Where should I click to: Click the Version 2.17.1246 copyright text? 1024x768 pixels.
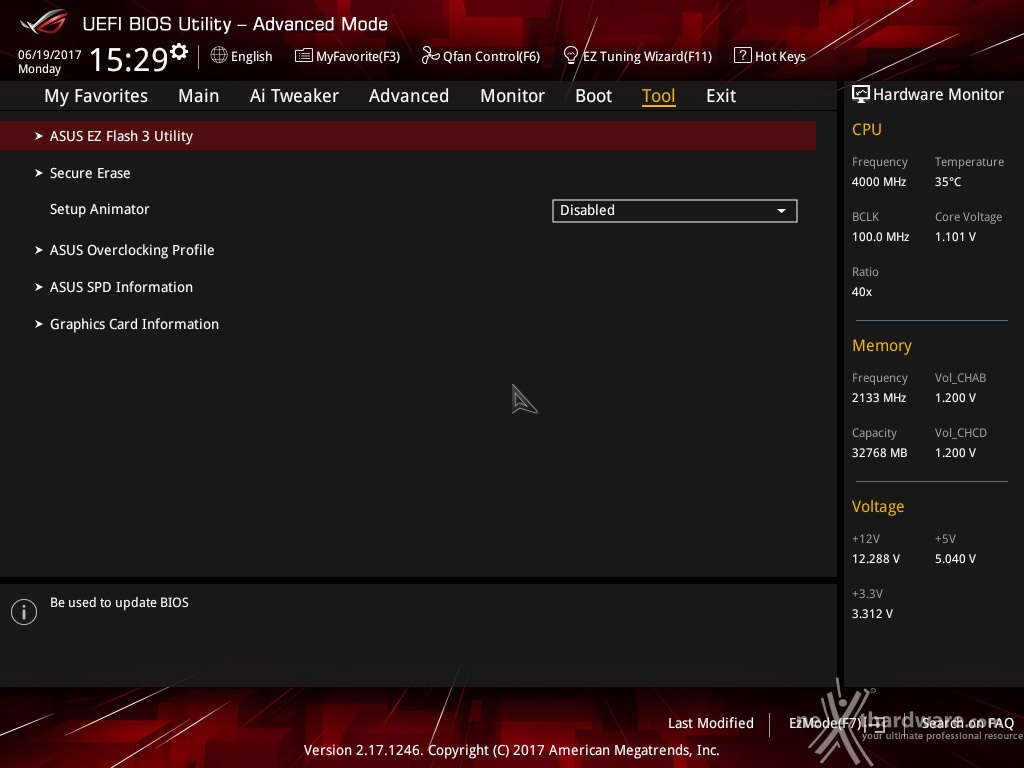pyautogui.click(x=511, y=750)
